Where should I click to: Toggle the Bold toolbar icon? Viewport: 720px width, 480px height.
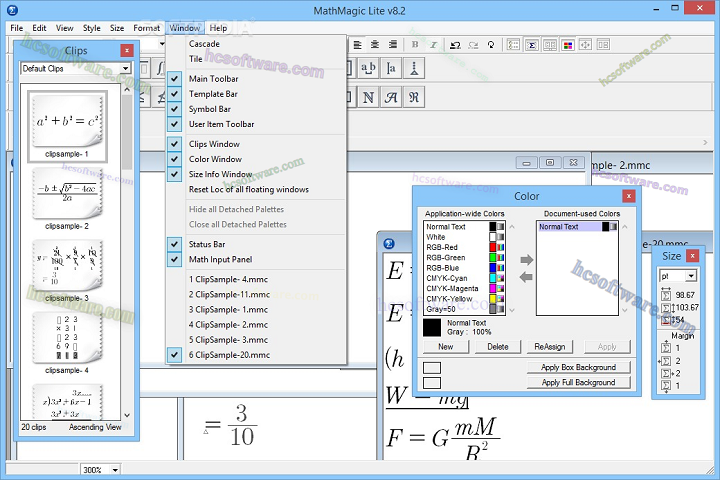coord(415,45)
